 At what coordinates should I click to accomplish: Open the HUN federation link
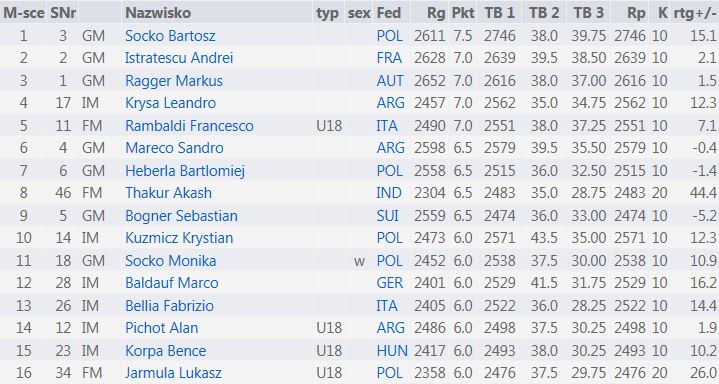pos(392,351)
